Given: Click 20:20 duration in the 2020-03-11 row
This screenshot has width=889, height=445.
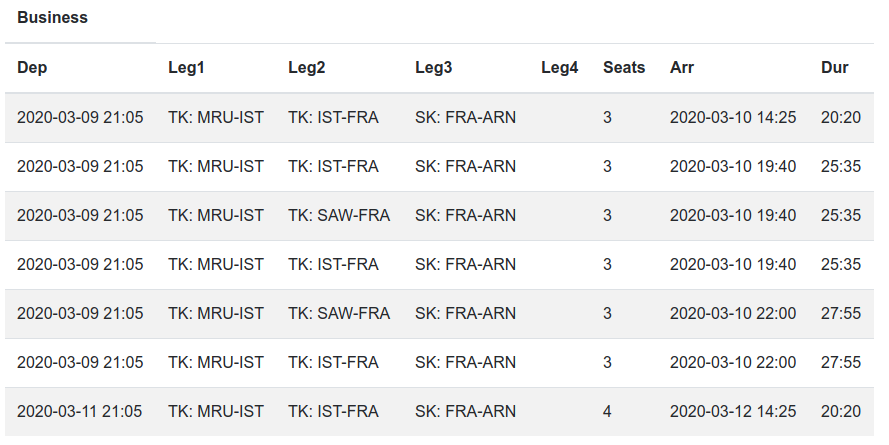Looking at the screenshot, I should [840, 411].
